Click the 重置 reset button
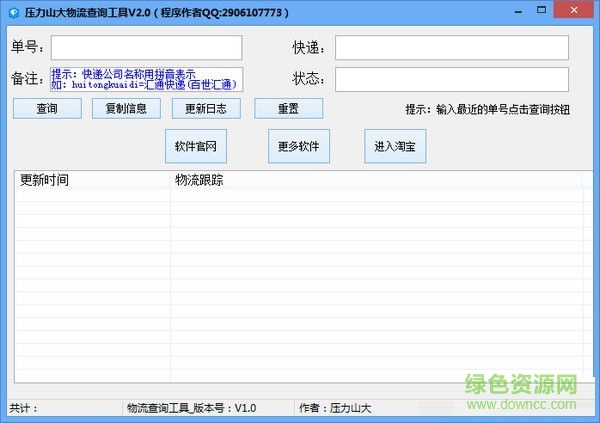The image size is (600, 423). (289, 109)
